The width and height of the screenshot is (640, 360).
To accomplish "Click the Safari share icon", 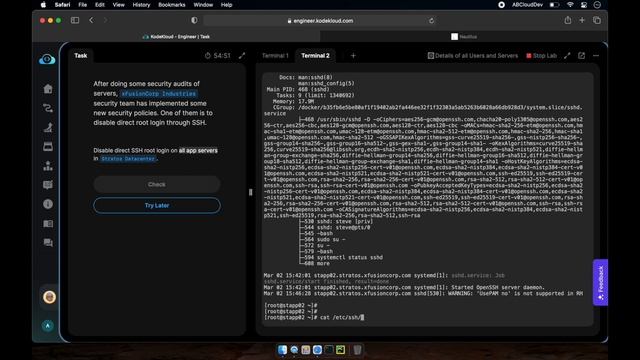I will 568,20.
